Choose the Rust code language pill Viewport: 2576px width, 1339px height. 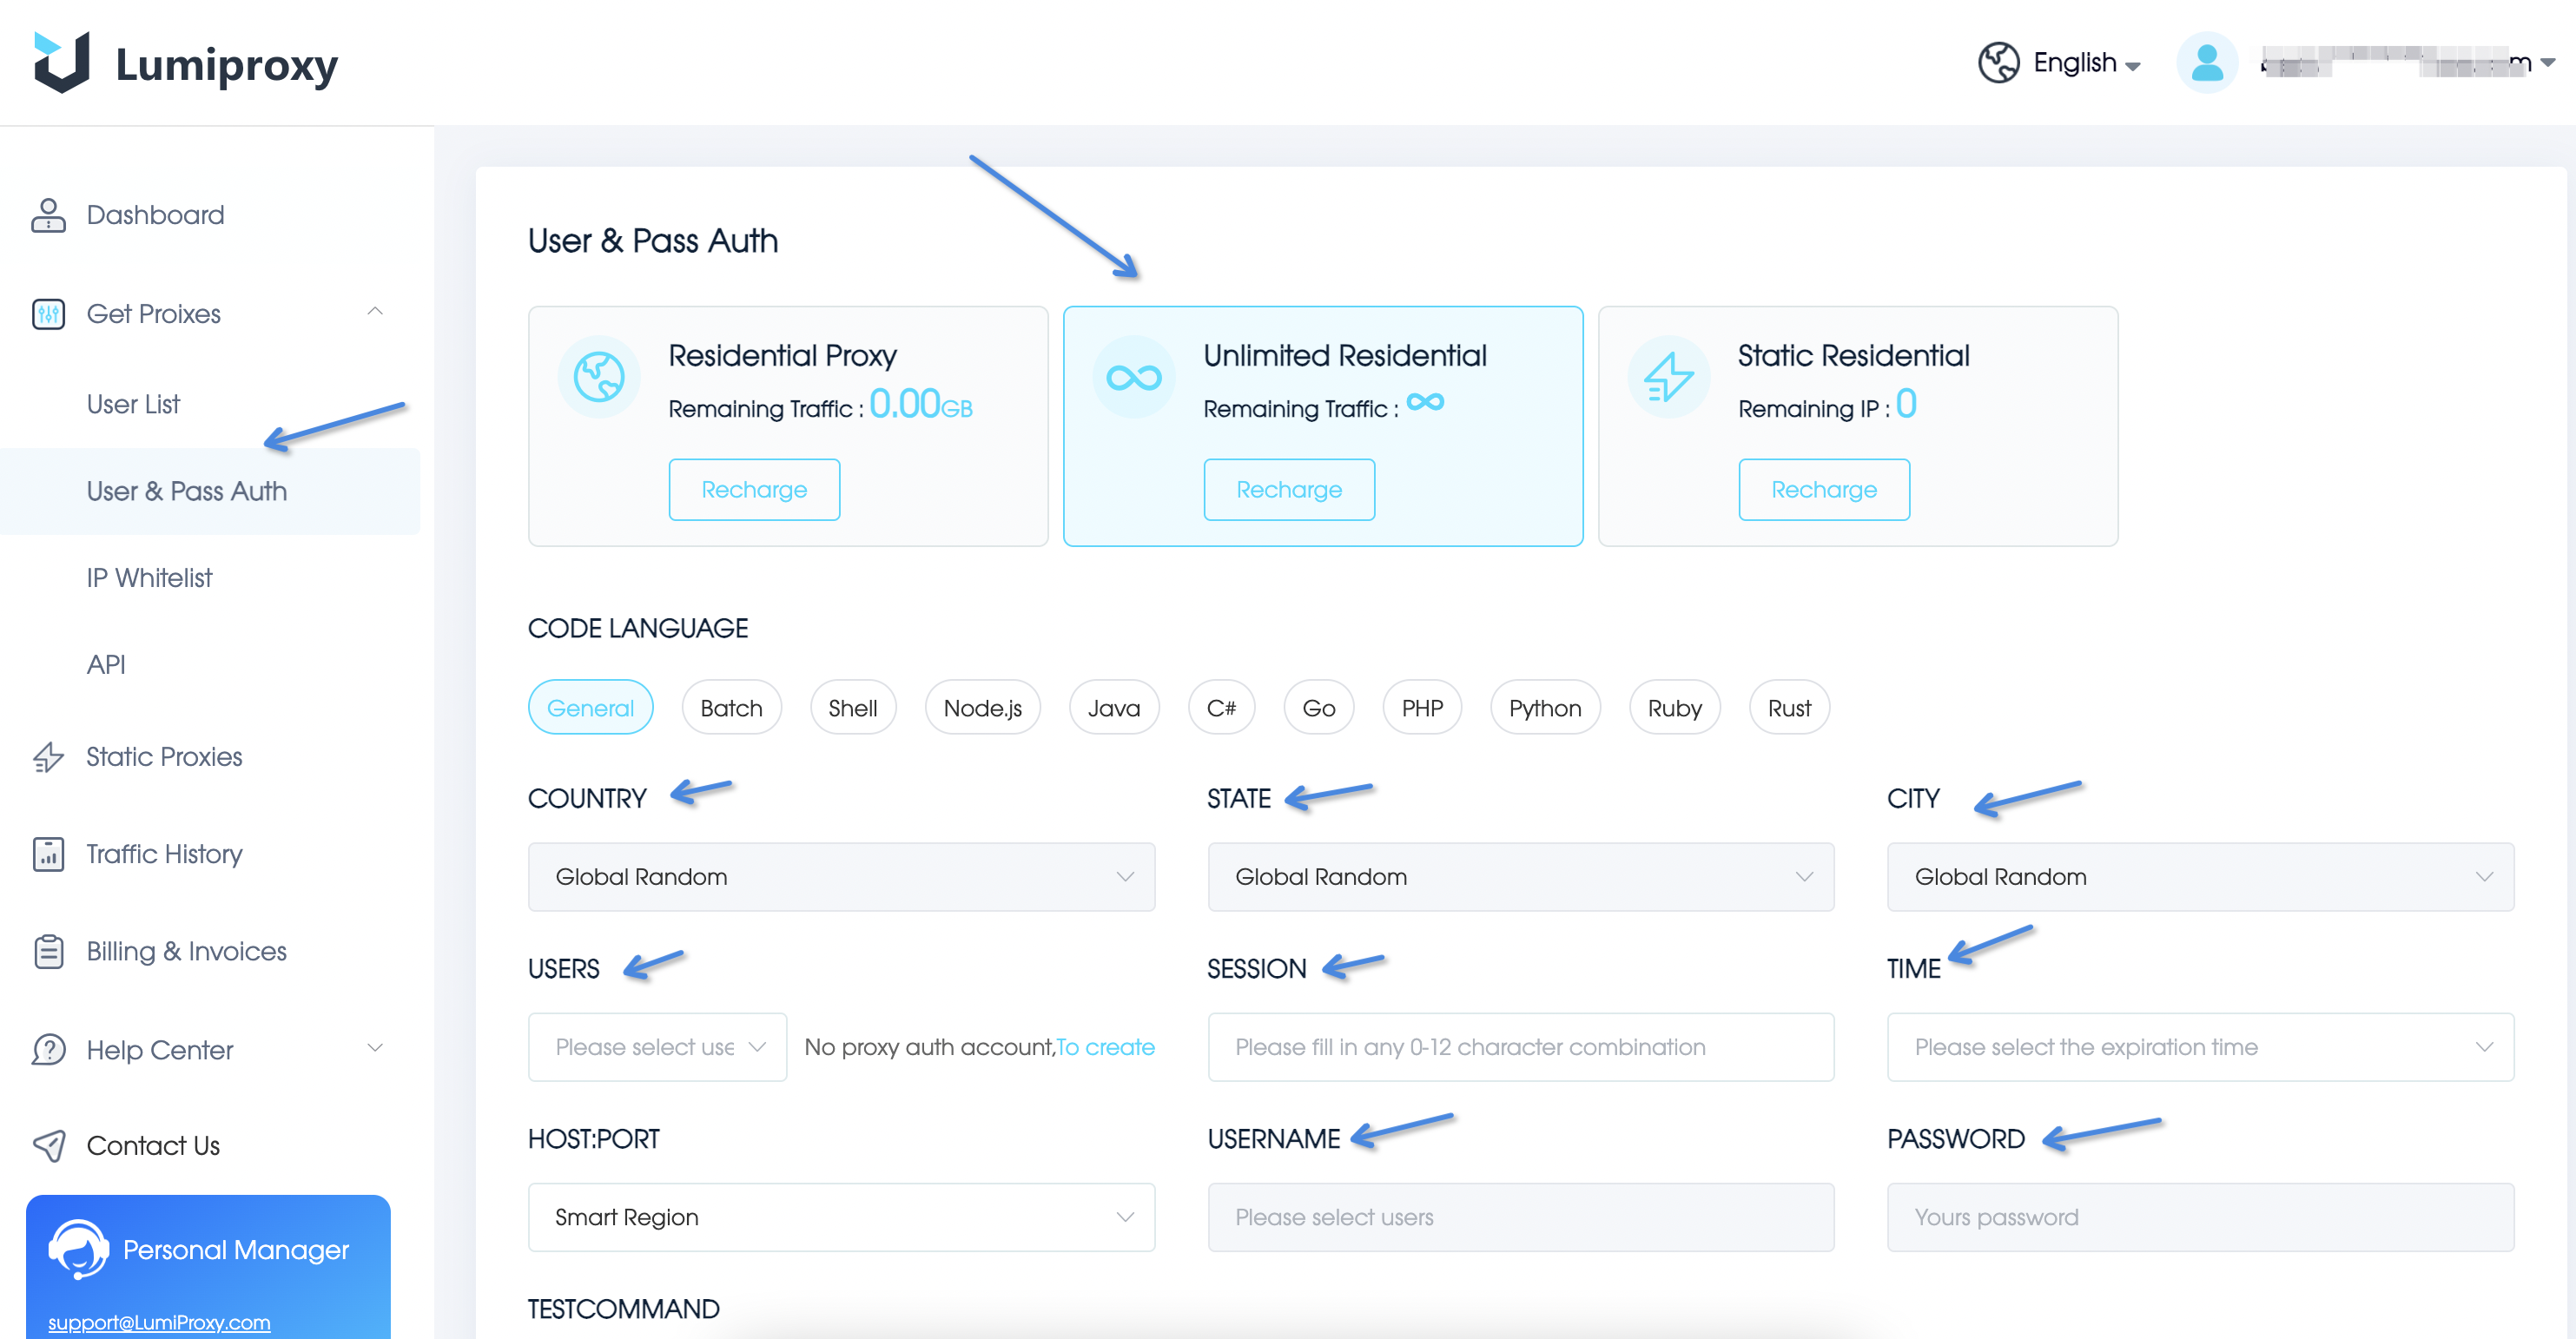coord(1788,708)
